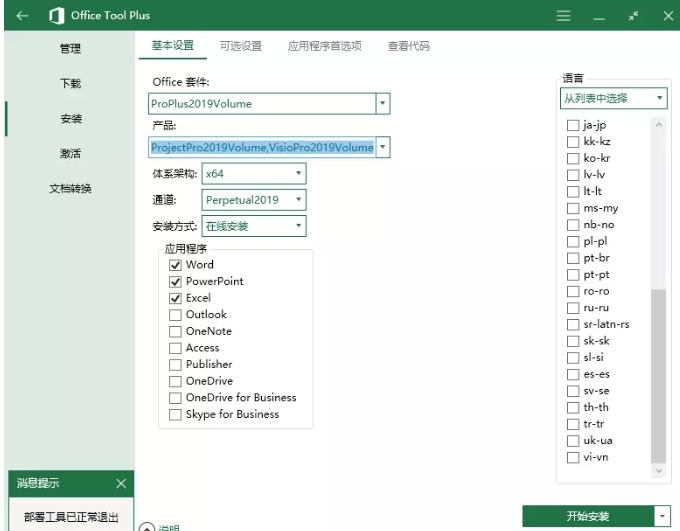Switch to the 应用程序首选项 tab
Image resolution: width=680 pixels, height=531 pixels.
click(x=325, y=46)
